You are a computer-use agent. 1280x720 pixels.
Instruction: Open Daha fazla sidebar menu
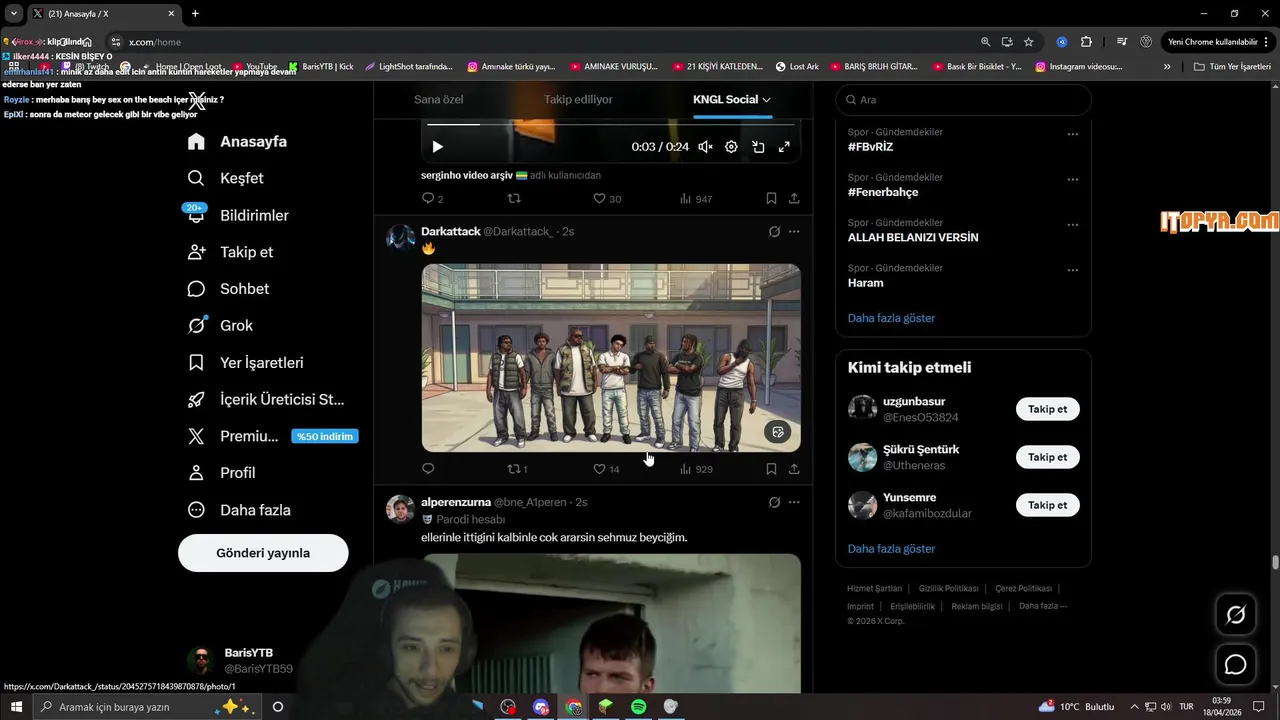239,510
